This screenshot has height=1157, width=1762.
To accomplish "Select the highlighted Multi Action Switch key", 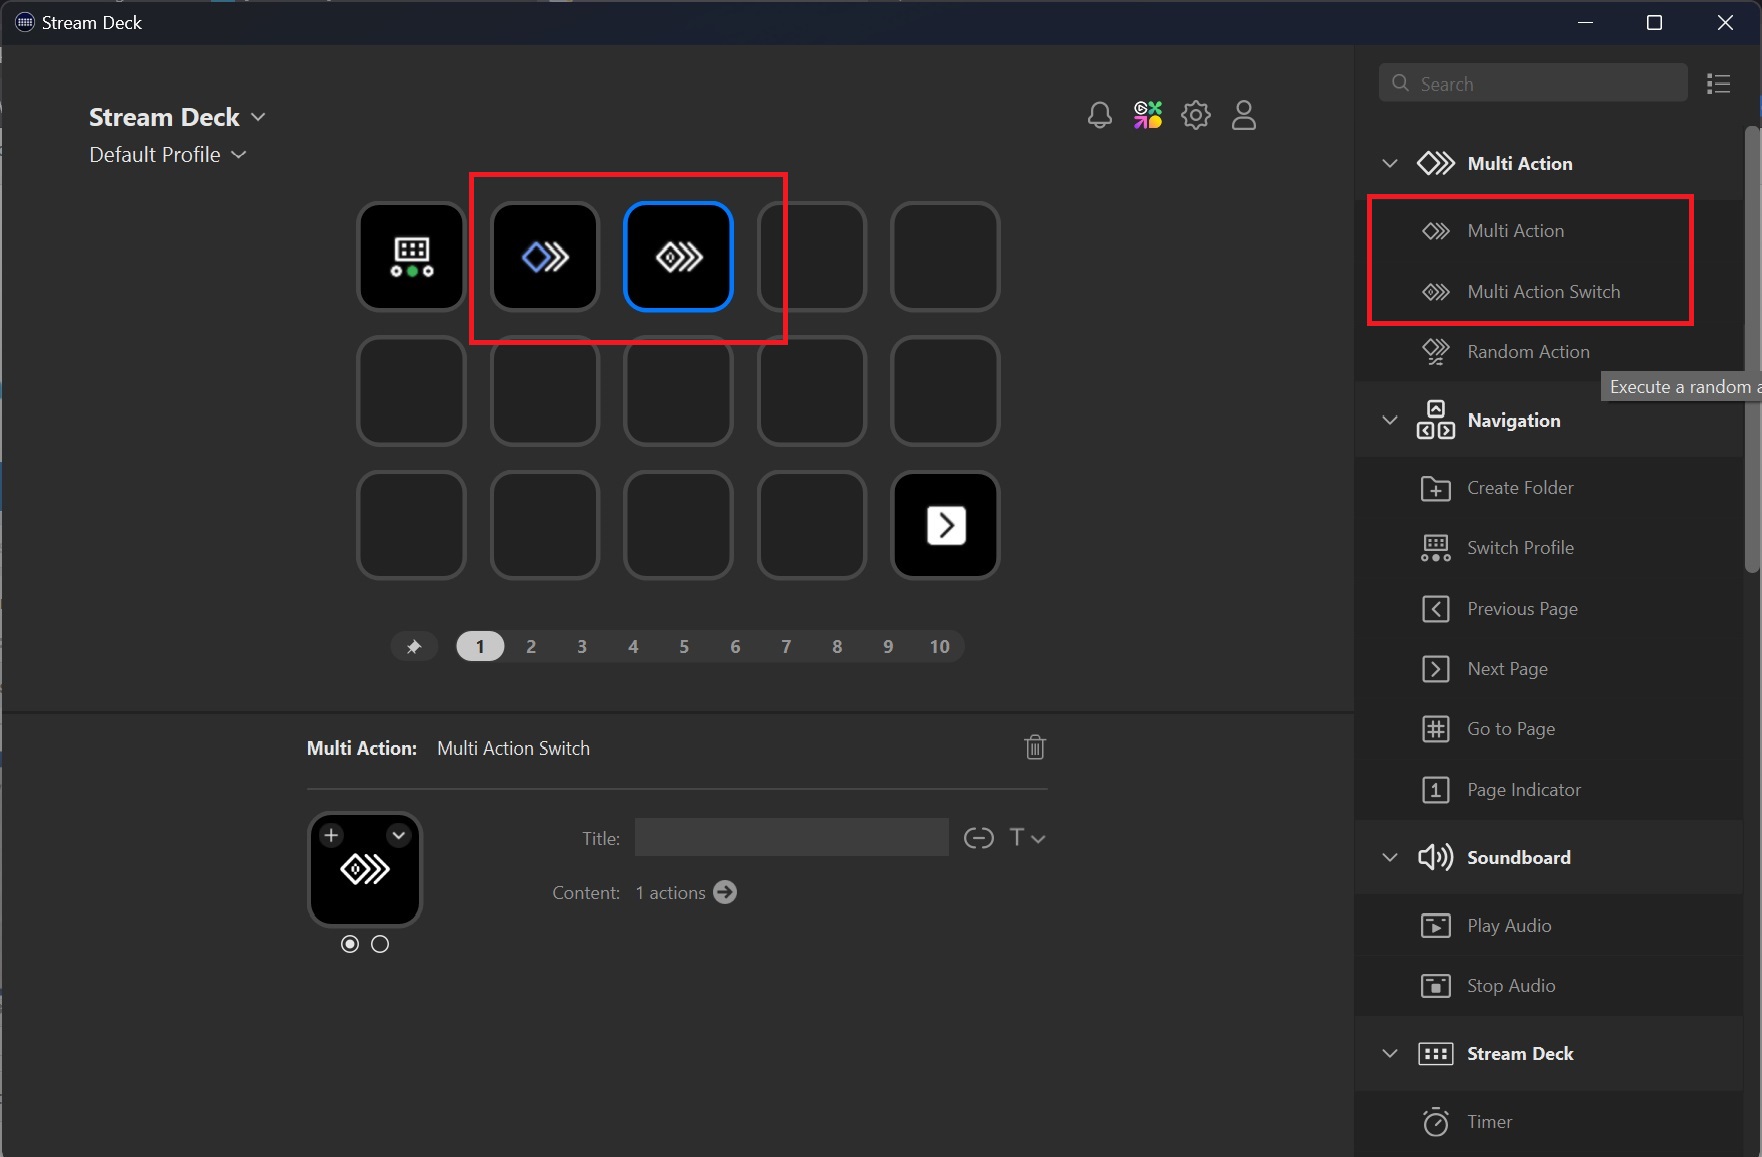I will [678, 257].
